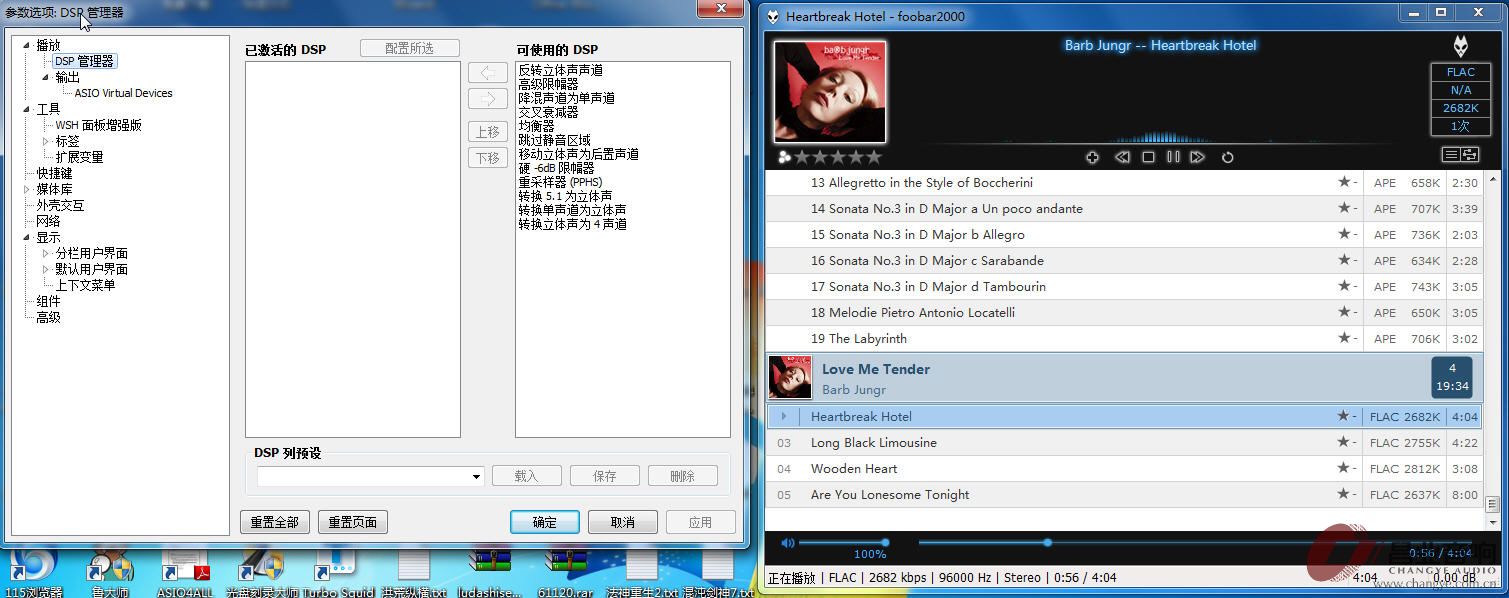Open the DSP 列预设 dropdown

(476, 477)
